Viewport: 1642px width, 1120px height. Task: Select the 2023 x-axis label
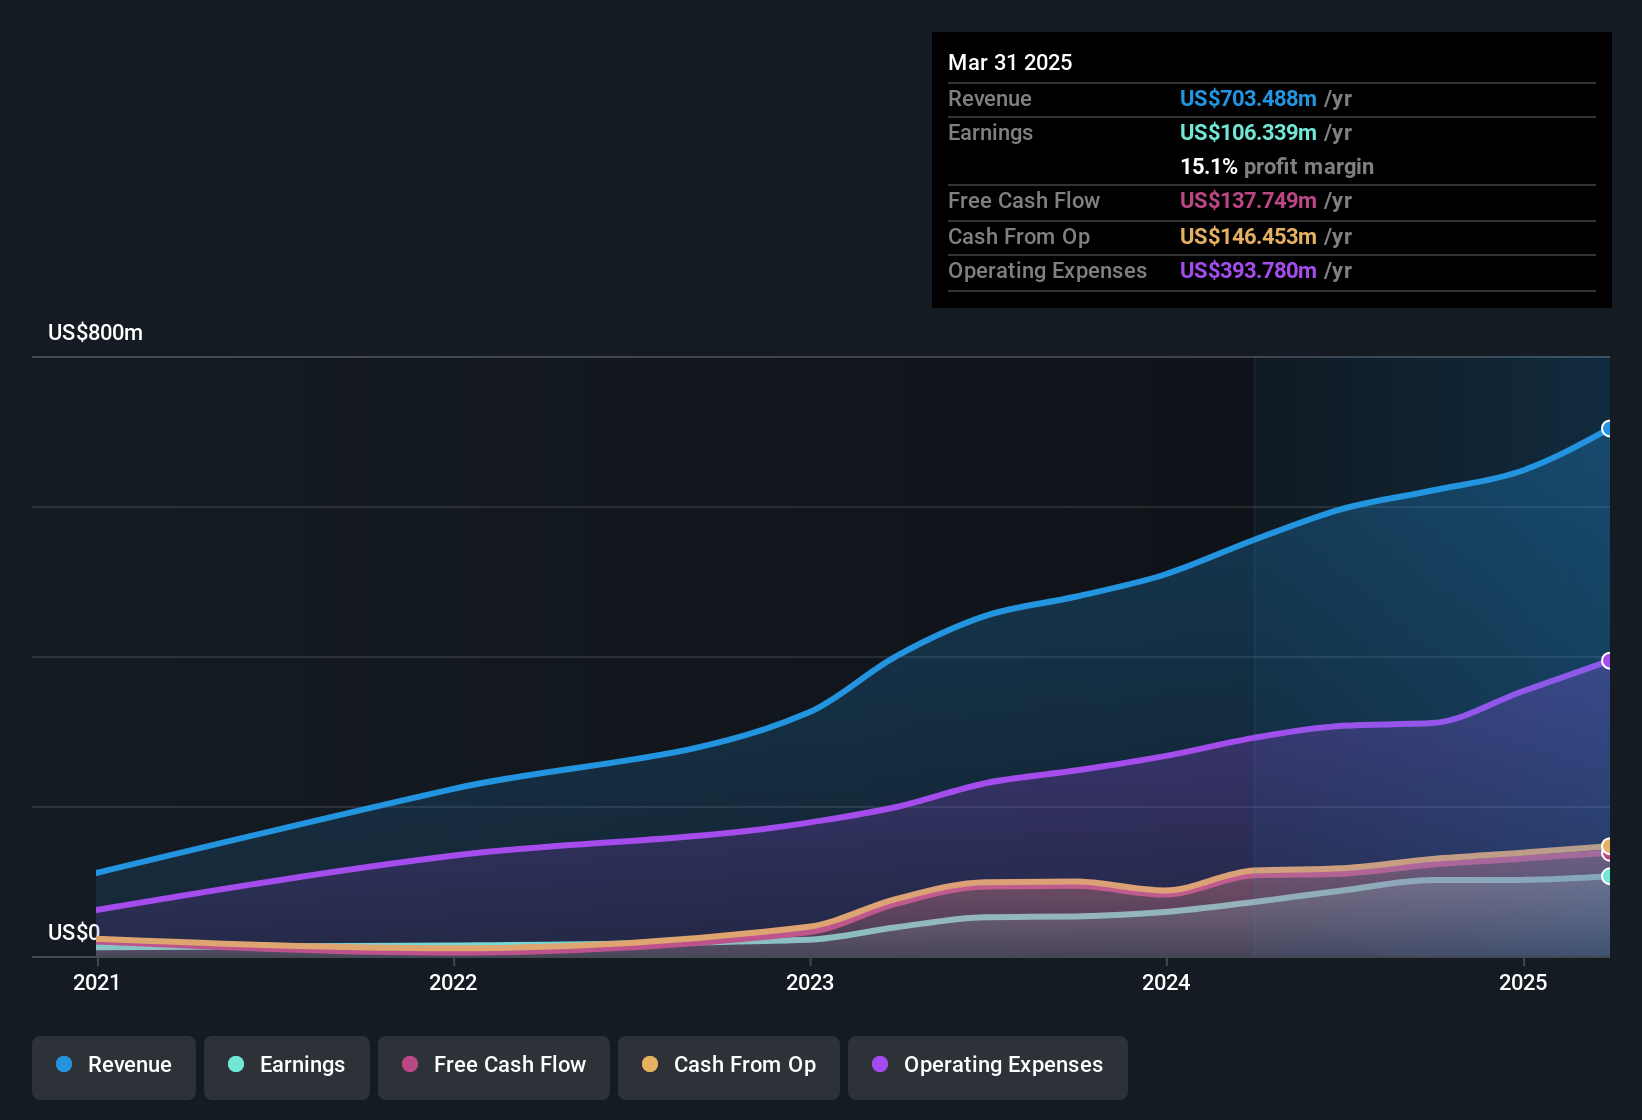(810, 982)
